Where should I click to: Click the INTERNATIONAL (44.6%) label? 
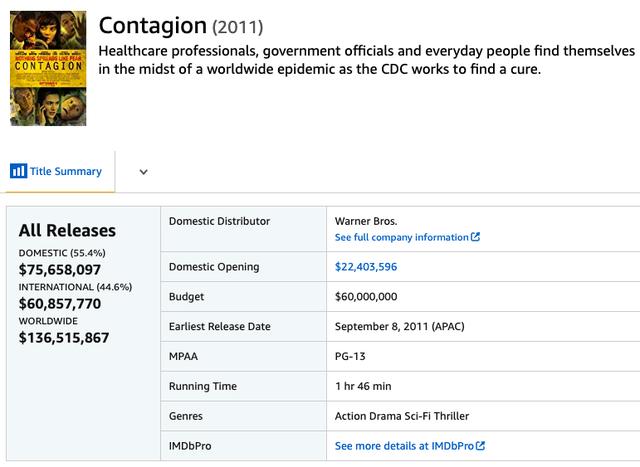pyautogui.click(x=76, y=287)
